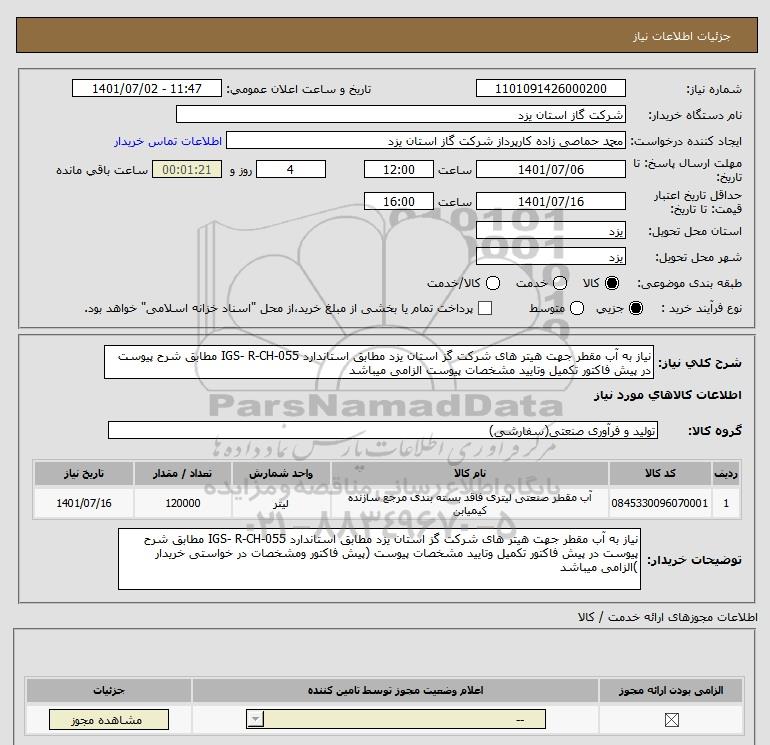770x745 pixels.
Task: Open the license status dropdown arrow
Action: pos(255,719)
